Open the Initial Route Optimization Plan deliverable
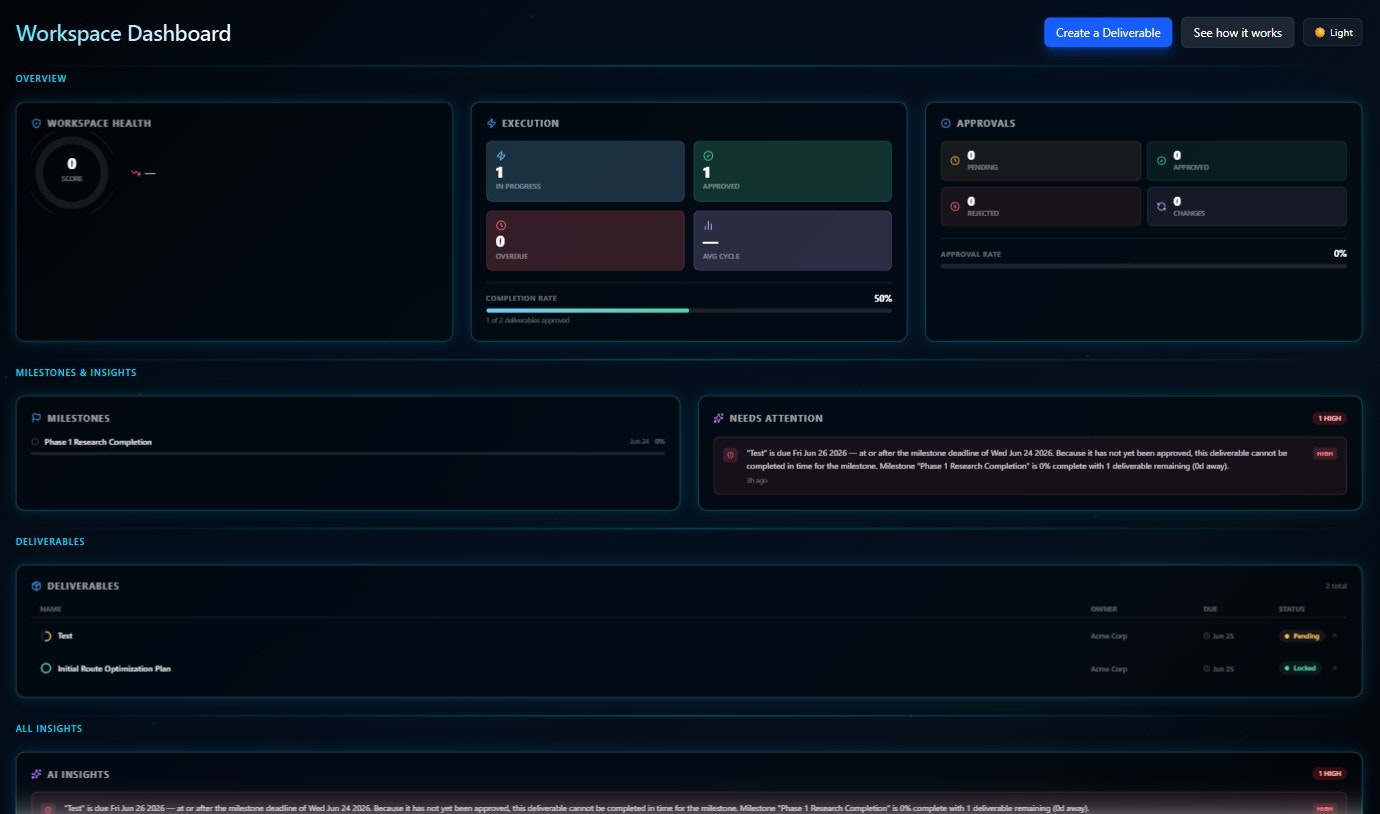This screenshot has height=814, width=1380. [x=114, y=668]
